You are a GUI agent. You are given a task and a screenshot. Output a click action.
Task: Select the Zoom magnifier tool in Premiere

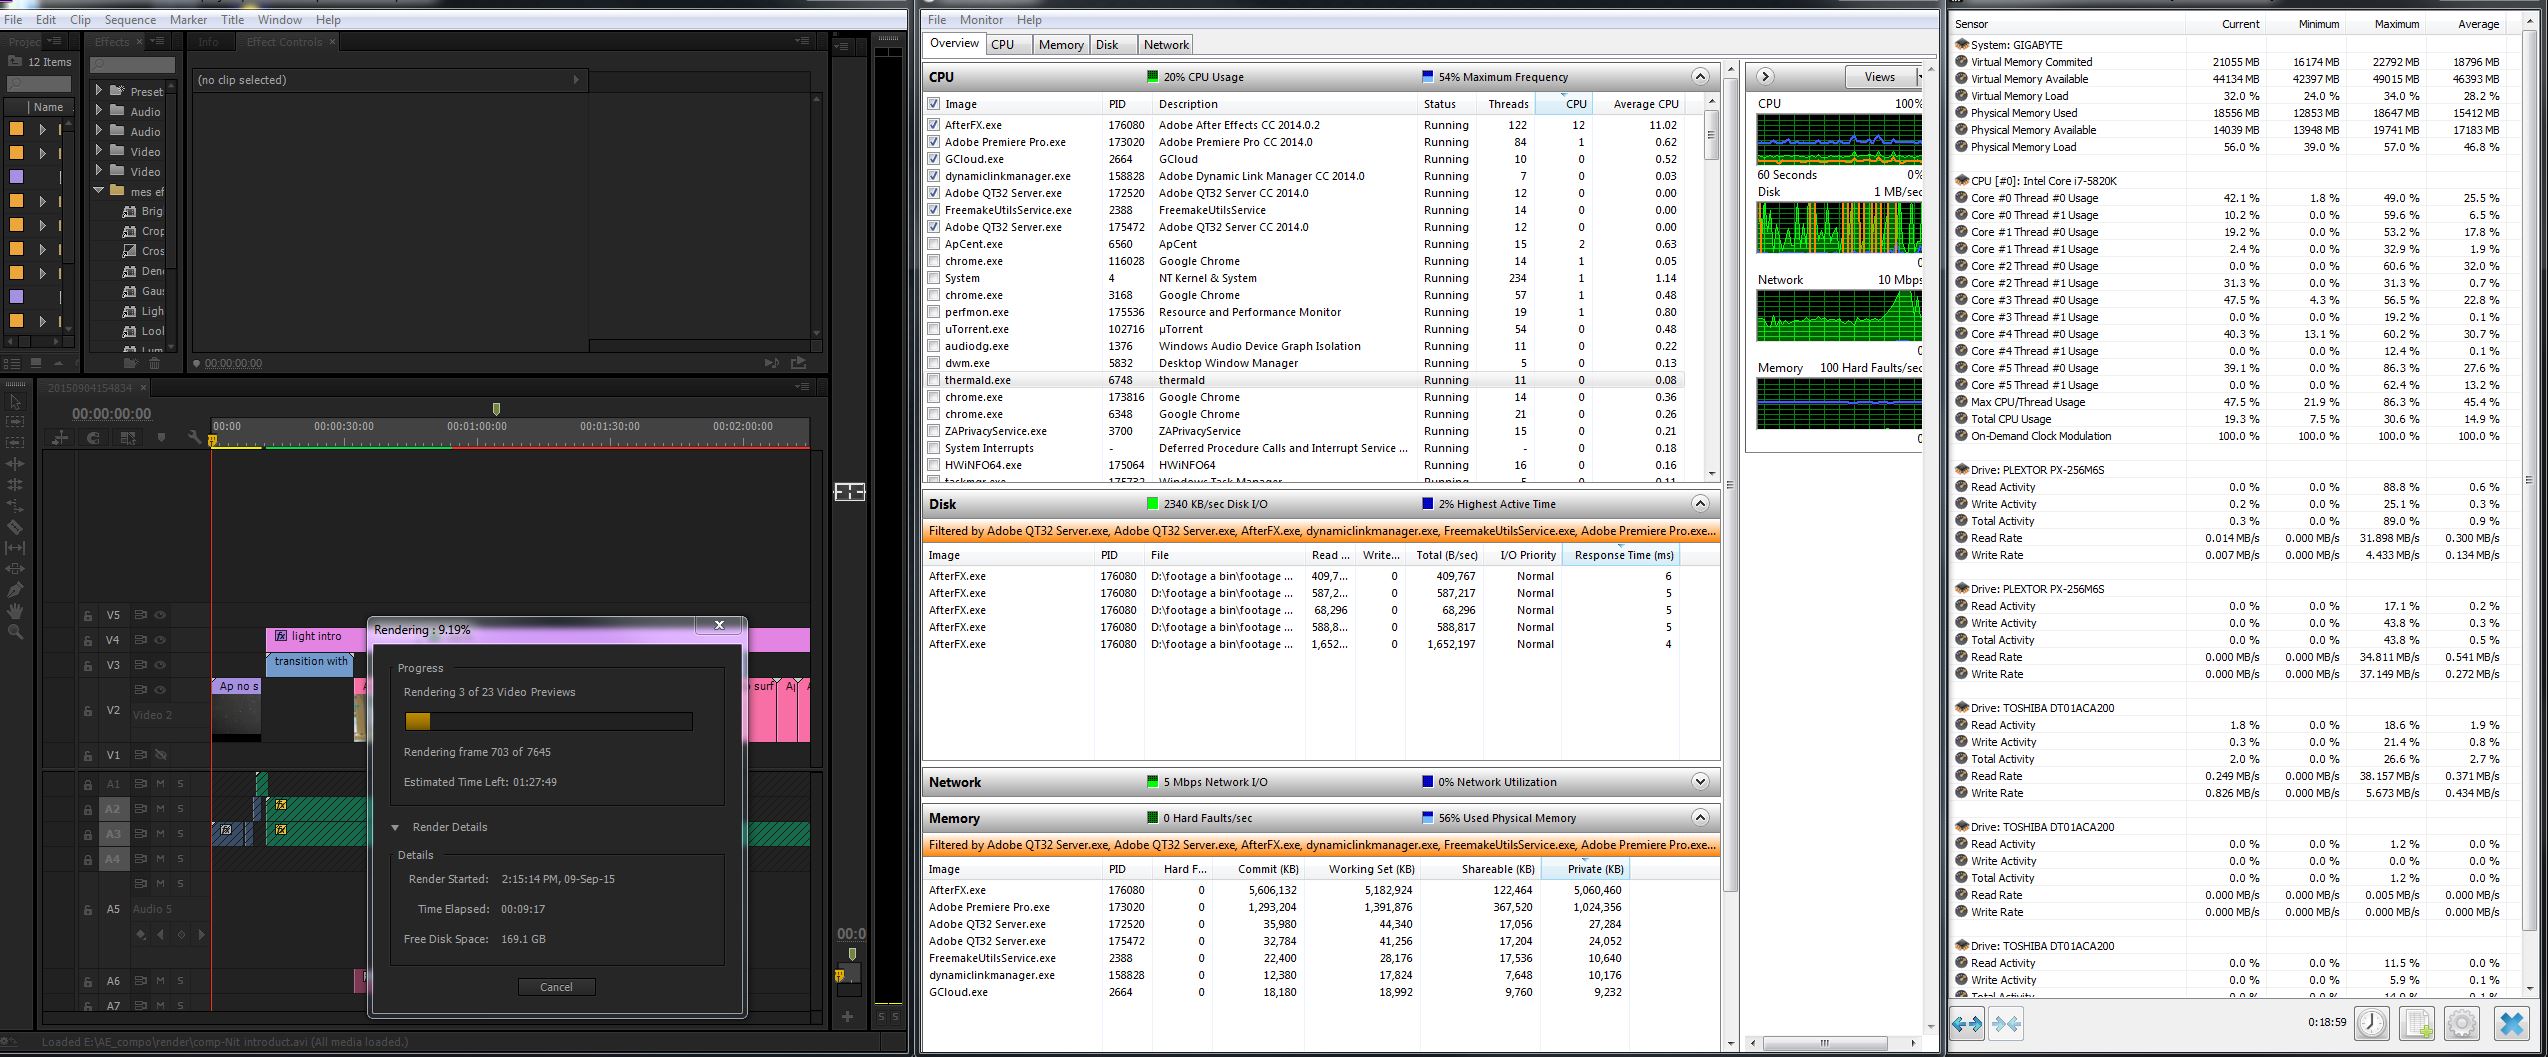[15, 632]
